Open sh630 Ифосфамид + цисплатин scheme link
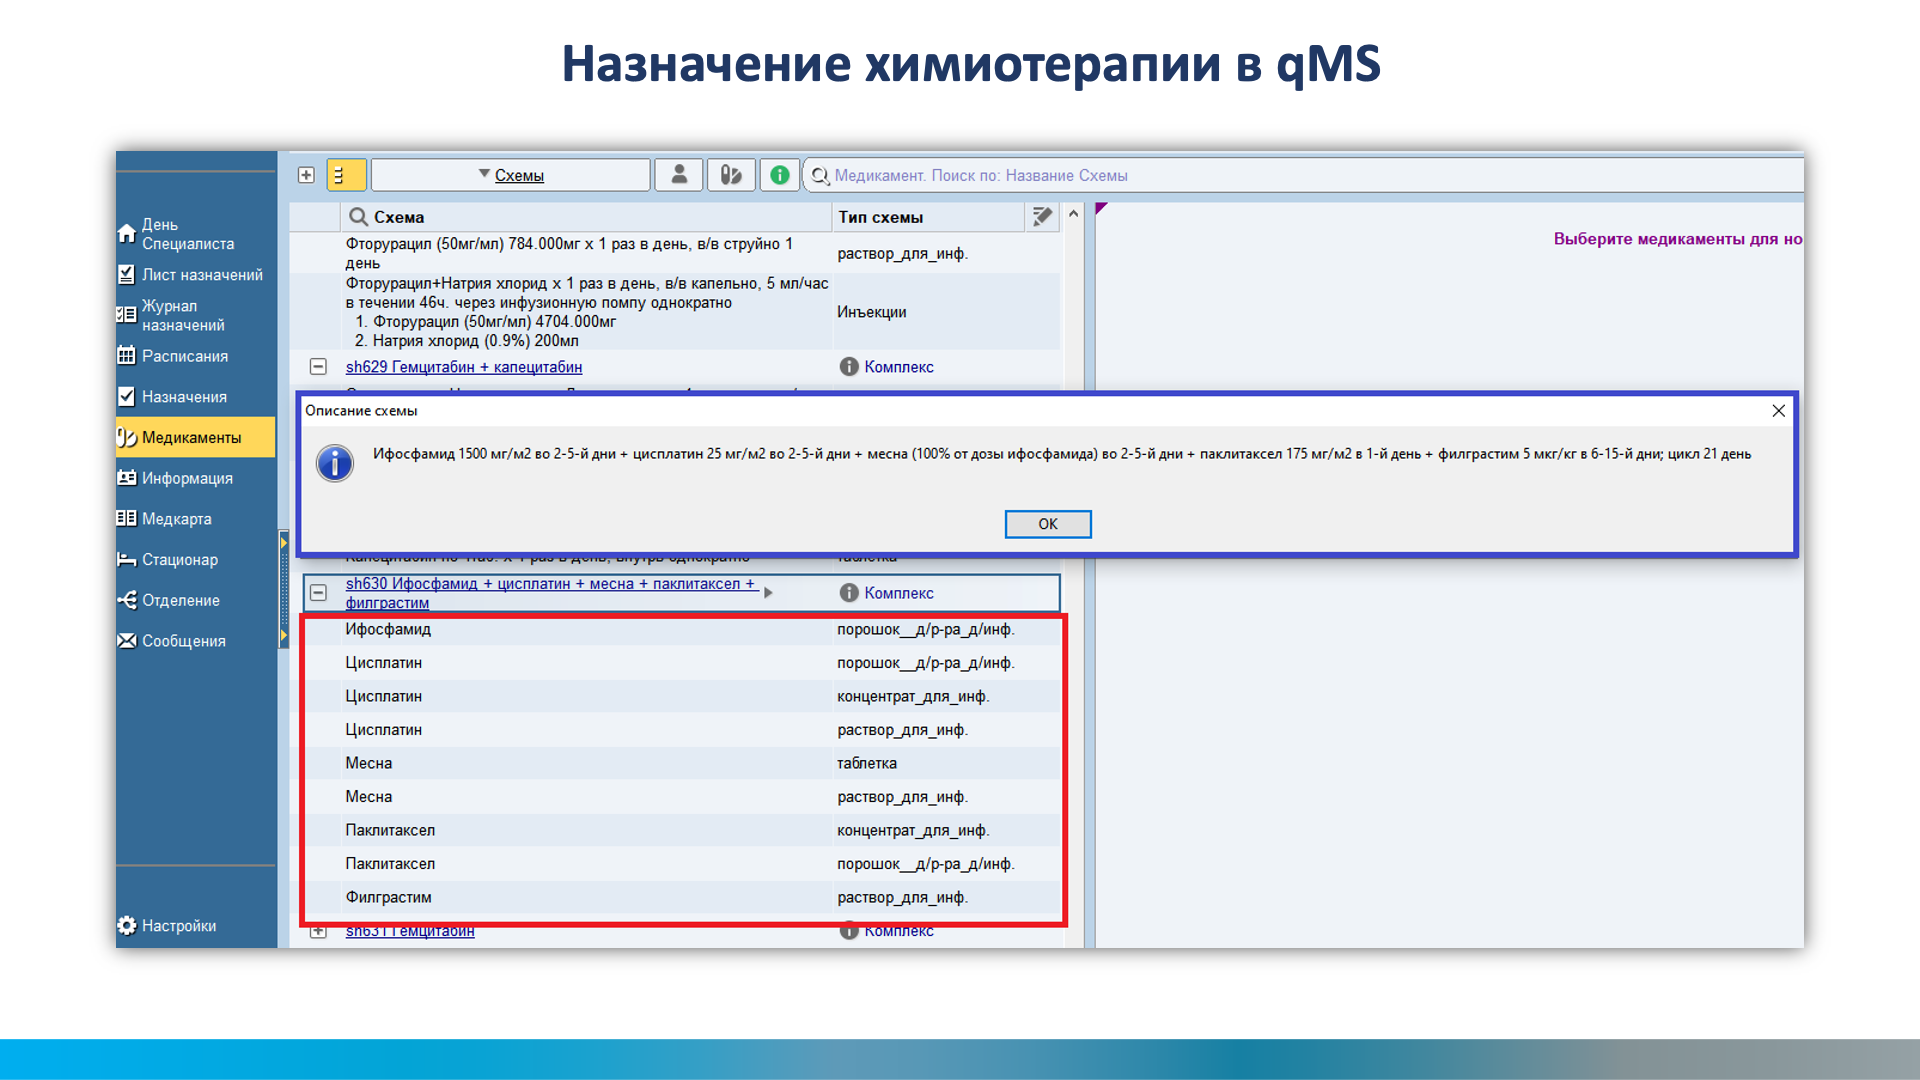 tap(550, 593)
